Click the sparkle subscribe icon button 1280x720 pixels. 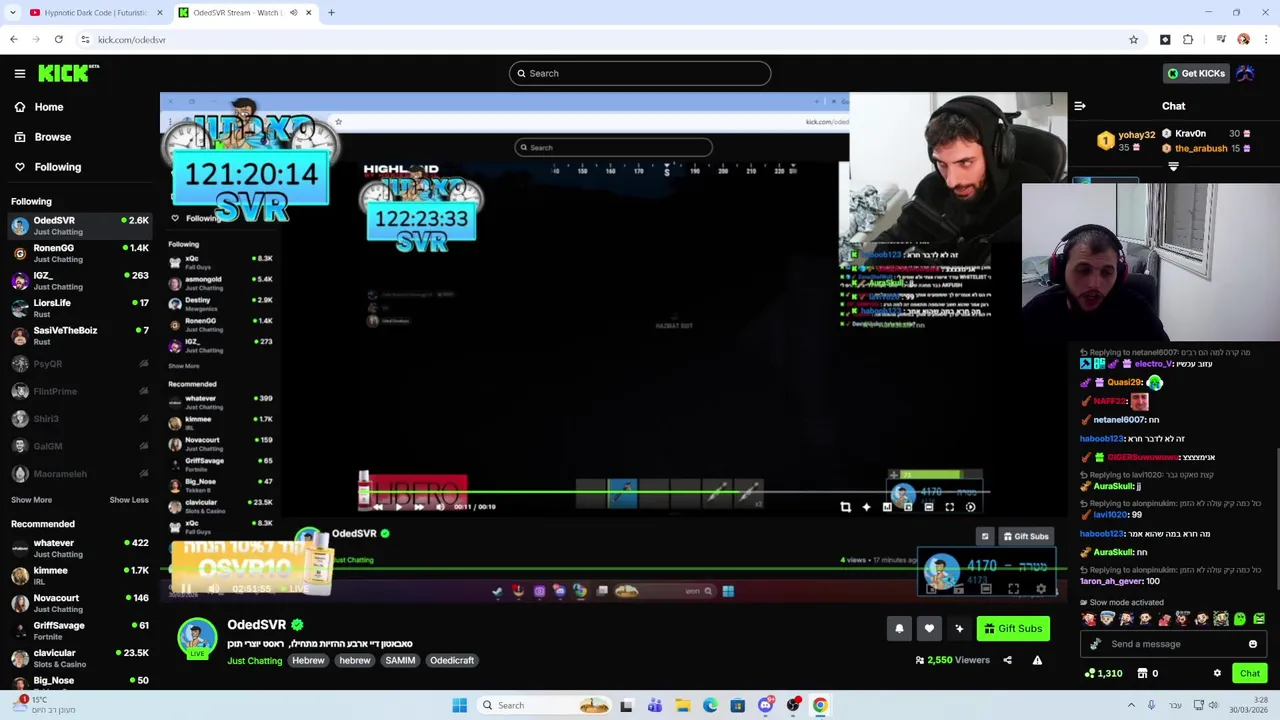[959, 629]
